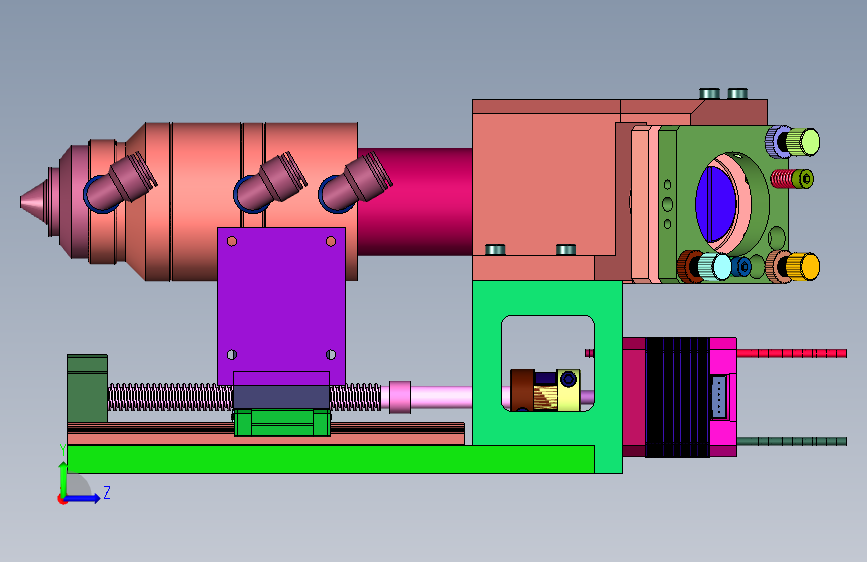Pick the blue lens in the mirror mount
867x562 pixels.
pyautogui.click(x=715, y=203)
